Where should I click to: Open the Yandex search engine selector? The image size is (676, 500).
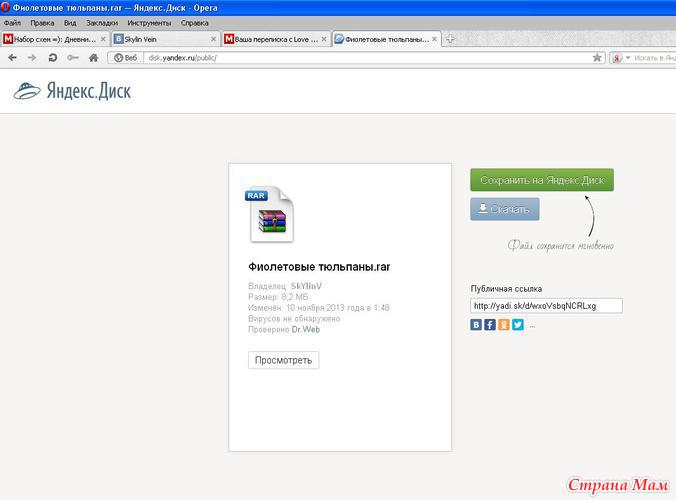point(621,58)
